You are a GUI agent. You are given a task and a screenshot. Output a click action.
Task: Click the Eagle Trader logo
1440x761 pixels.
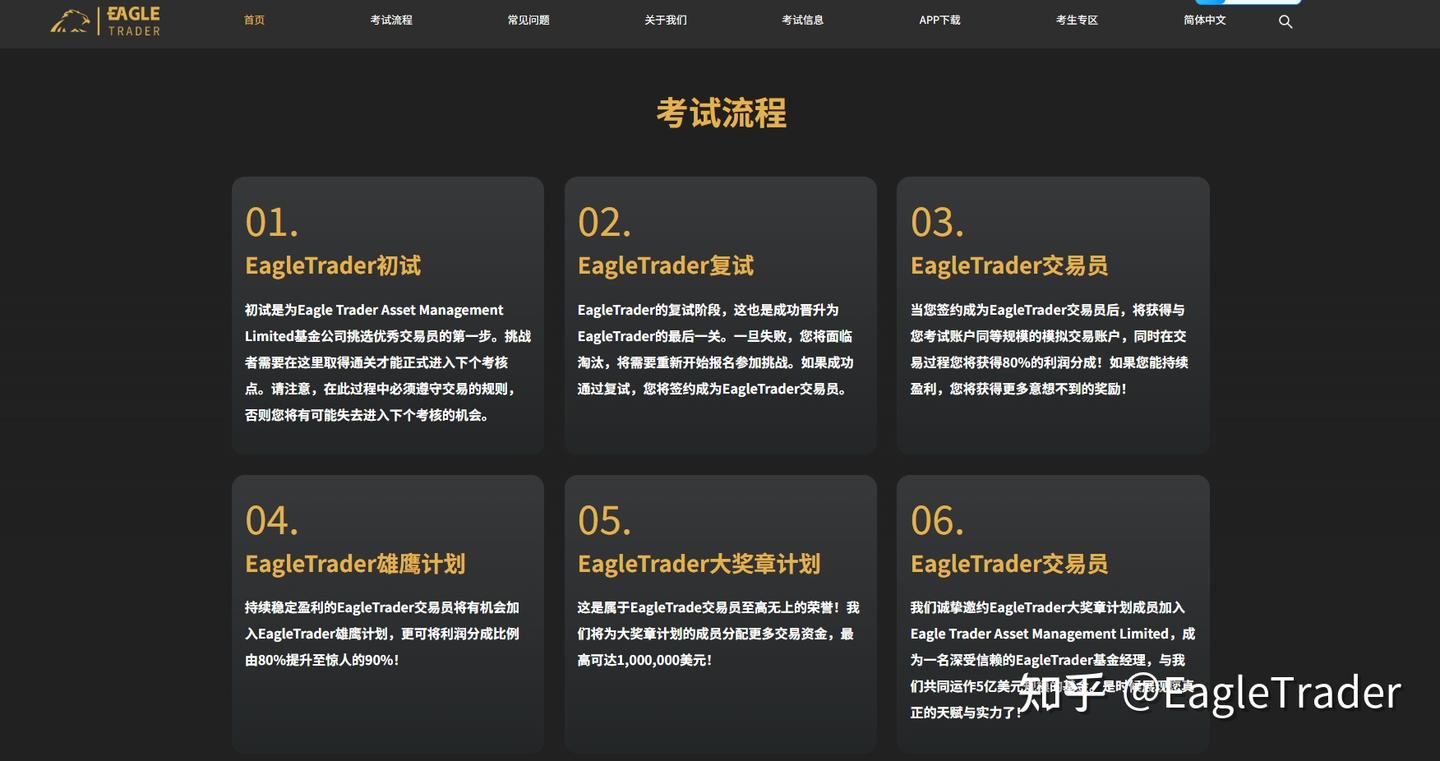tap(105, 21)
